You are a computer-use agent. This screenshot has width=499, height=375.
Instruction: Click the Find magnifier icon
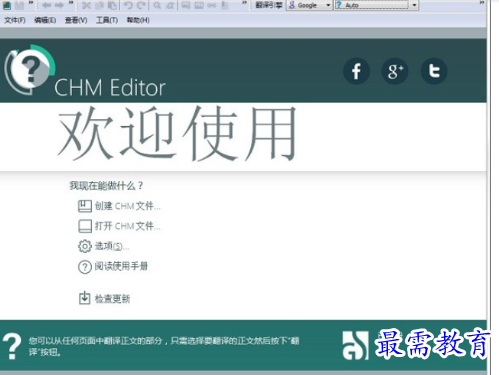(157, 5)
